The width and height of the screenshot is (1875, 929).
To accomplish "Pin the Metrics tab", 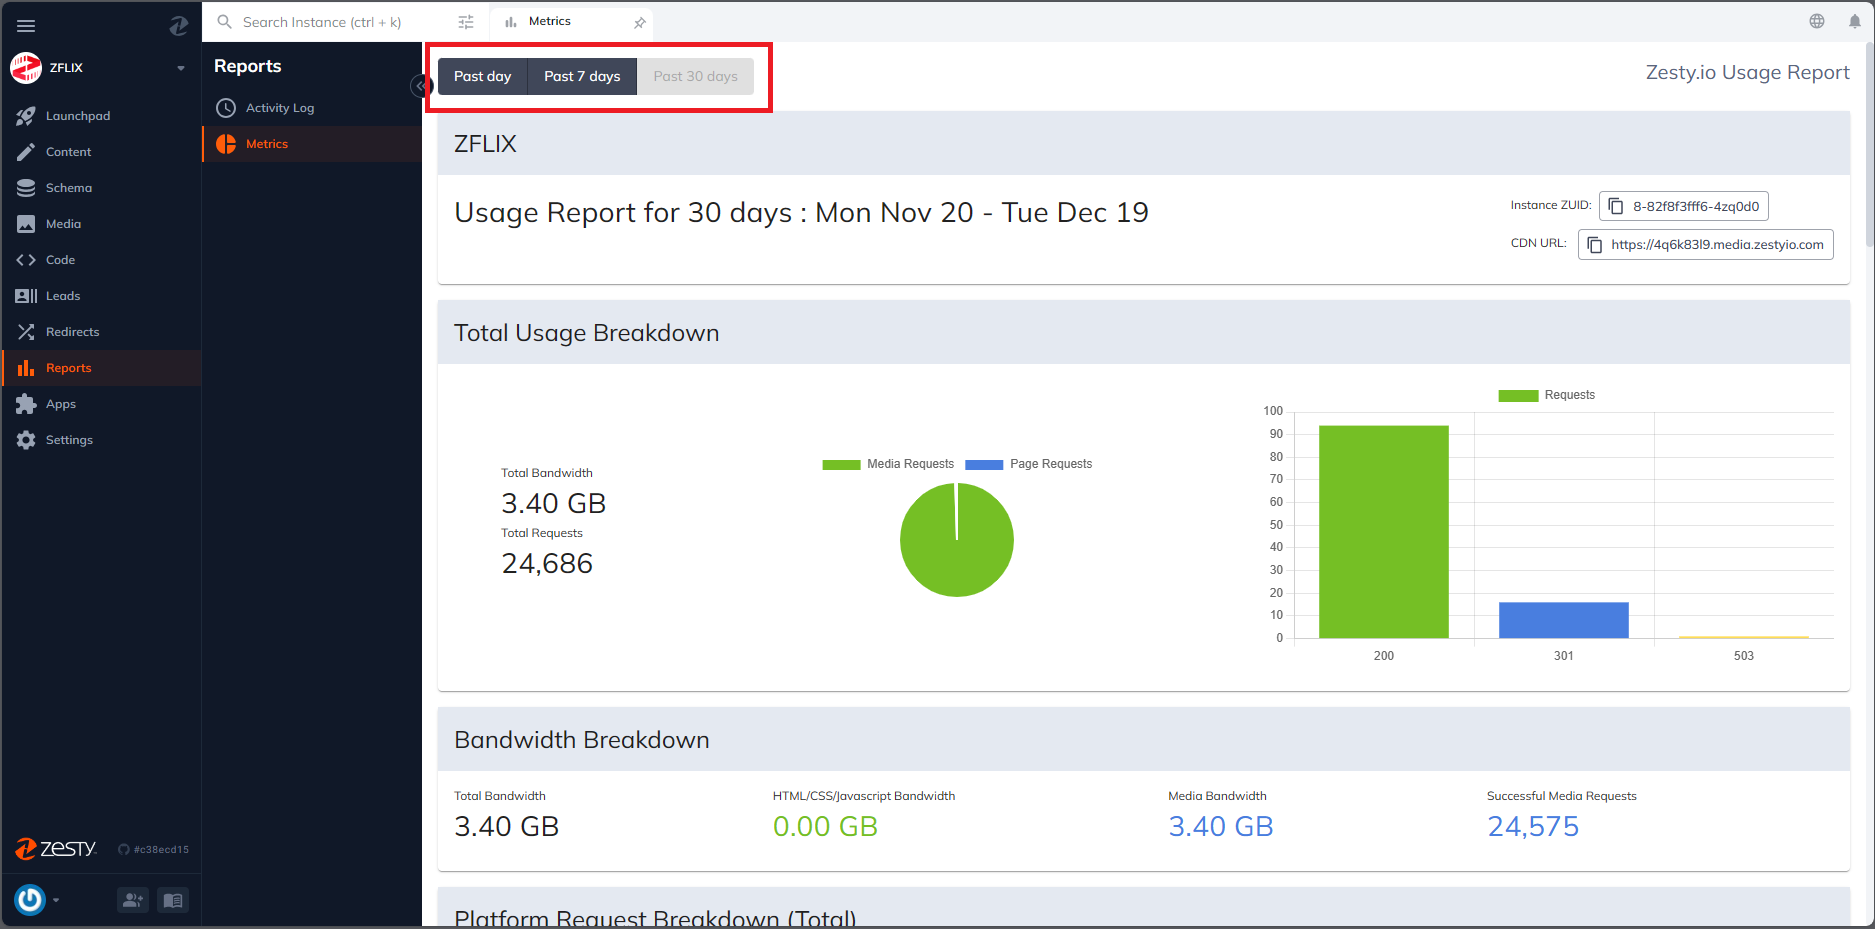I will pyautogui.click(x=640, y=22).
